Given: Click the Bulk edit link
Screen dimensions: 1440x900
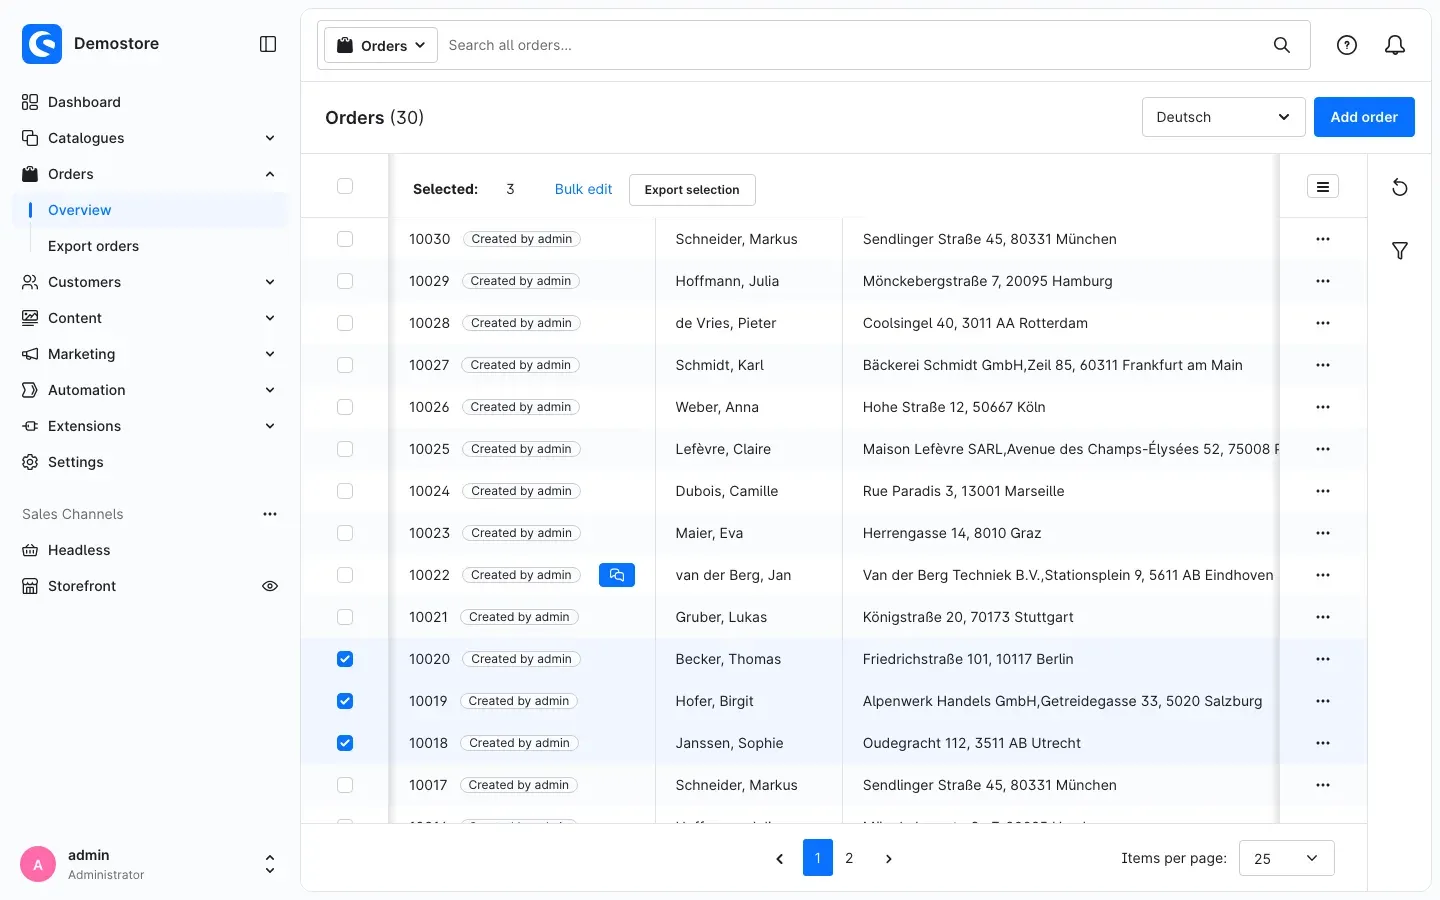Looking at the screenshot, I should pyautogui.click(x=583, y=189).
